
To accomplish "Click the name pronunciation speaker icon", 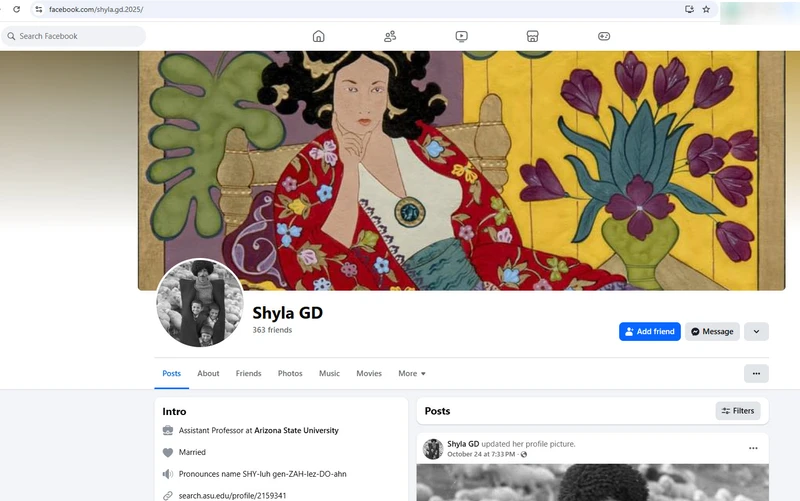I will point(168,474).
